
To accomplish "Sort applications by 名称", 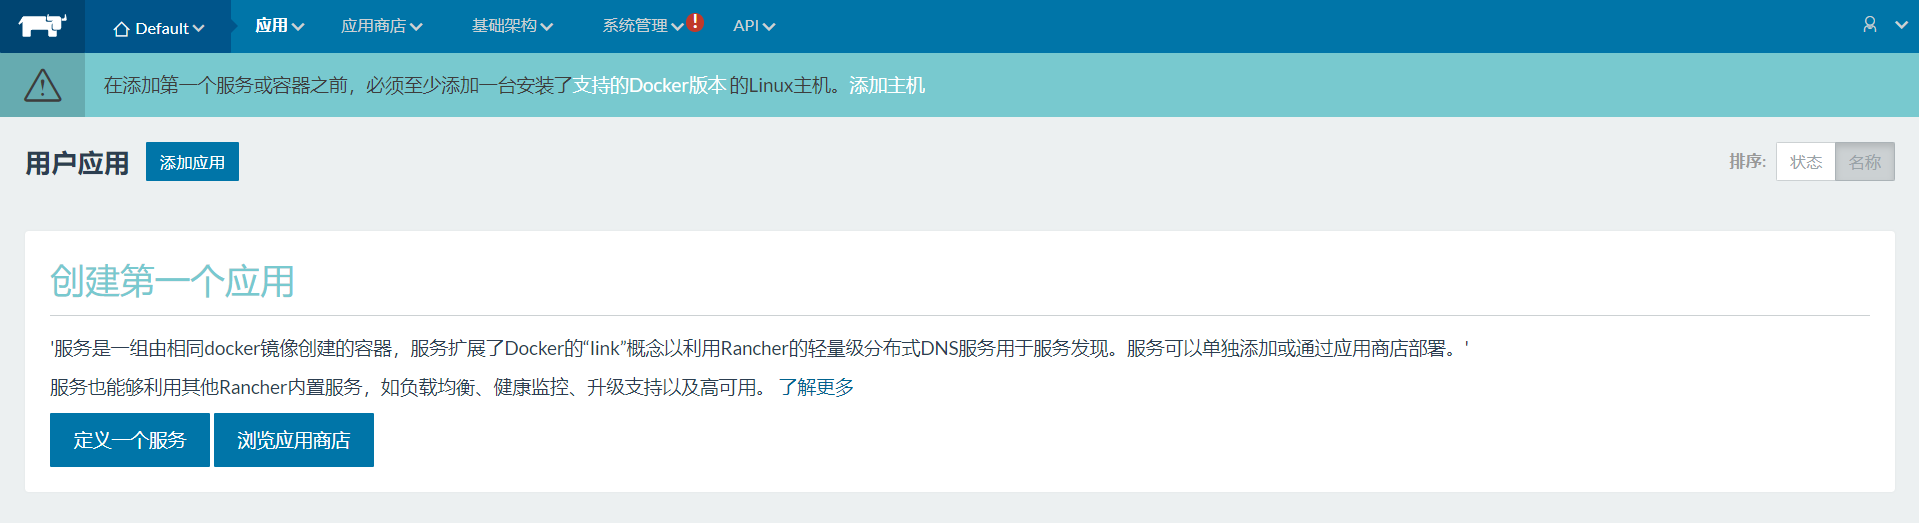I will click(1864, 162).
